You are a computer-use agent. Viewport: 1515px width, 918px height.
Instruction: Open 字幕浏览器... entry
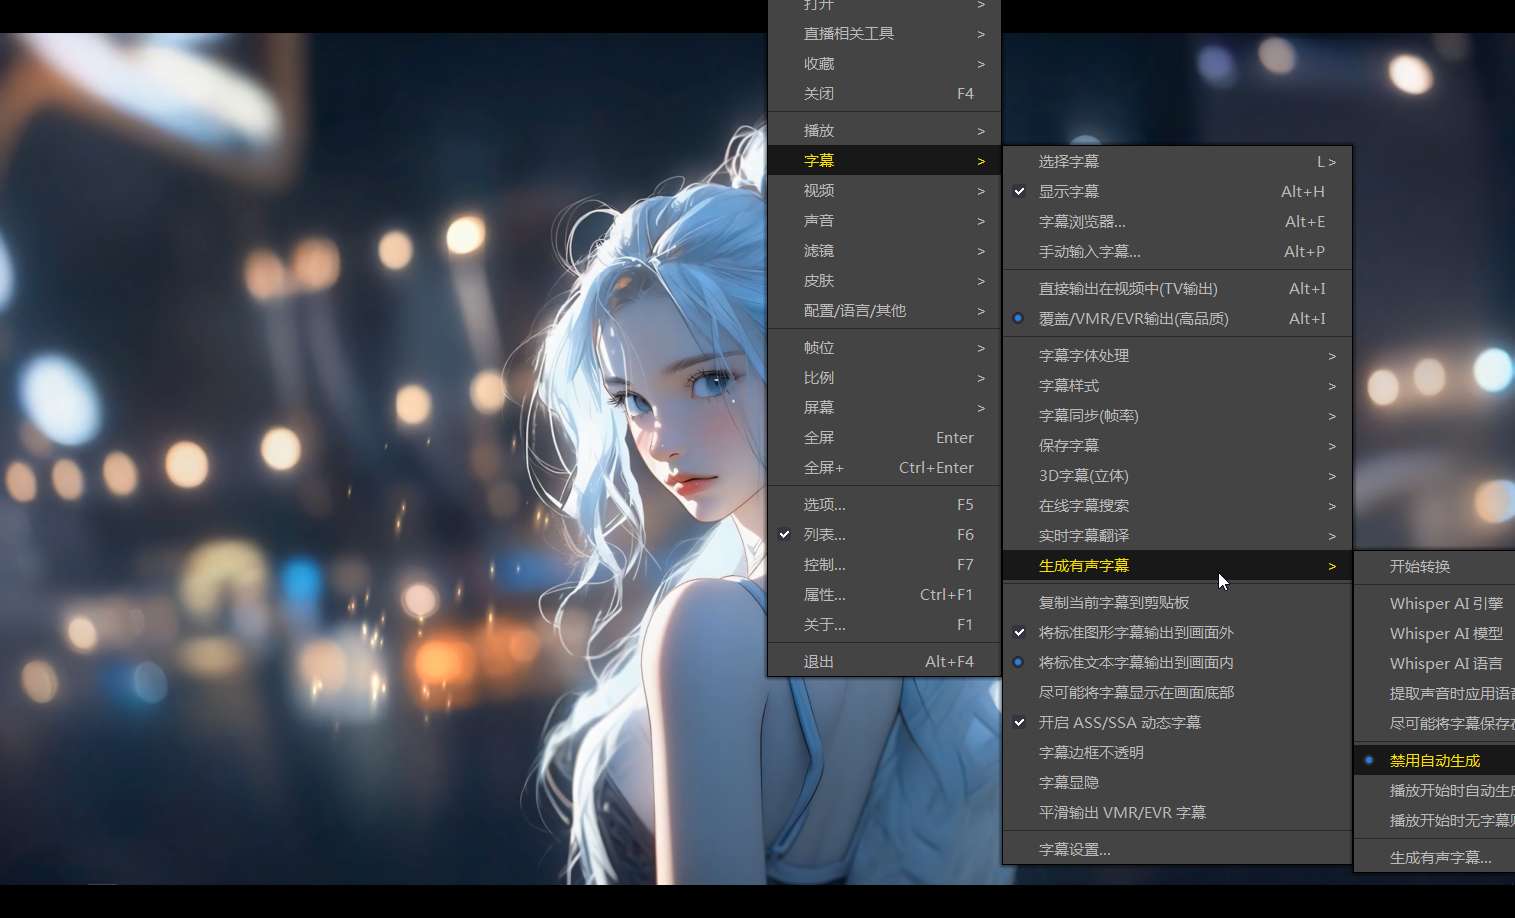click(1177, 221)
